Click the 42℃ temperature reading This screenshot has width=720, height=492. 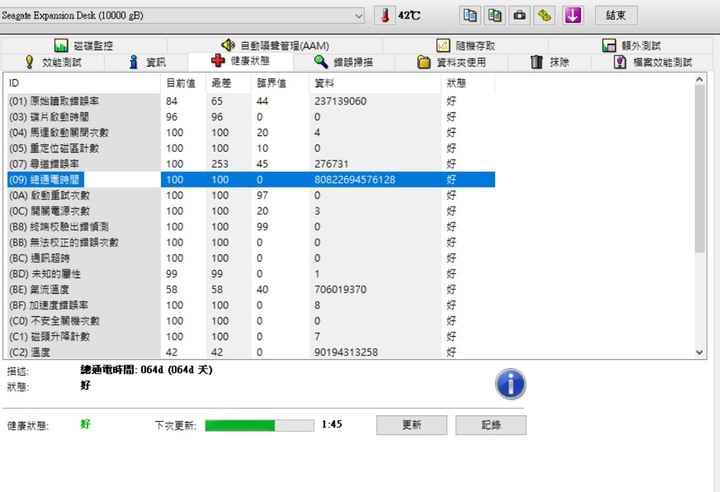(409, 16)
